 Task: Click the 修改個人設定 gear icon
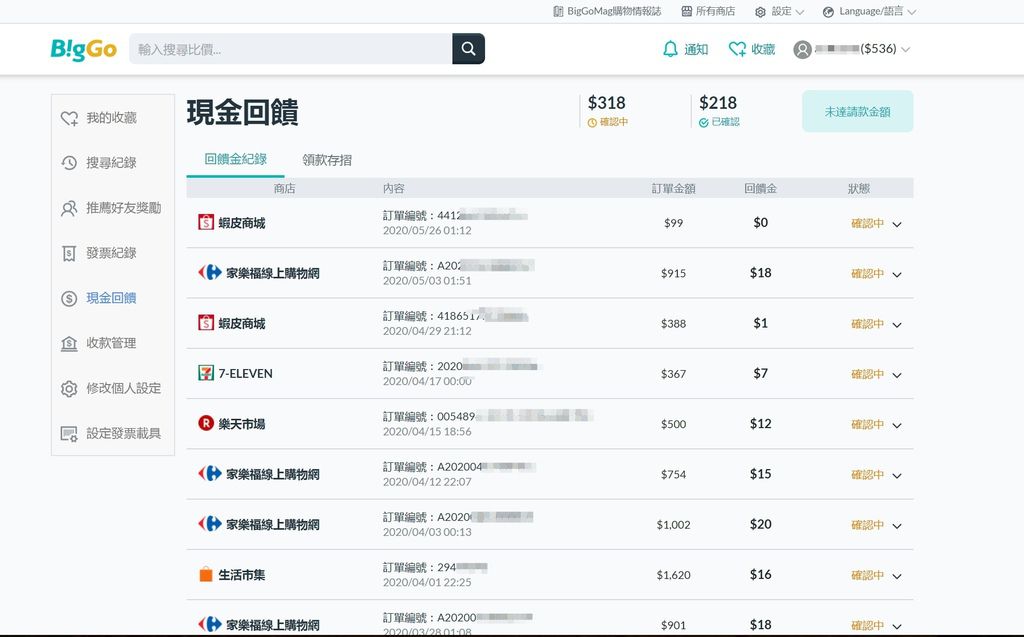coord(69,389)
